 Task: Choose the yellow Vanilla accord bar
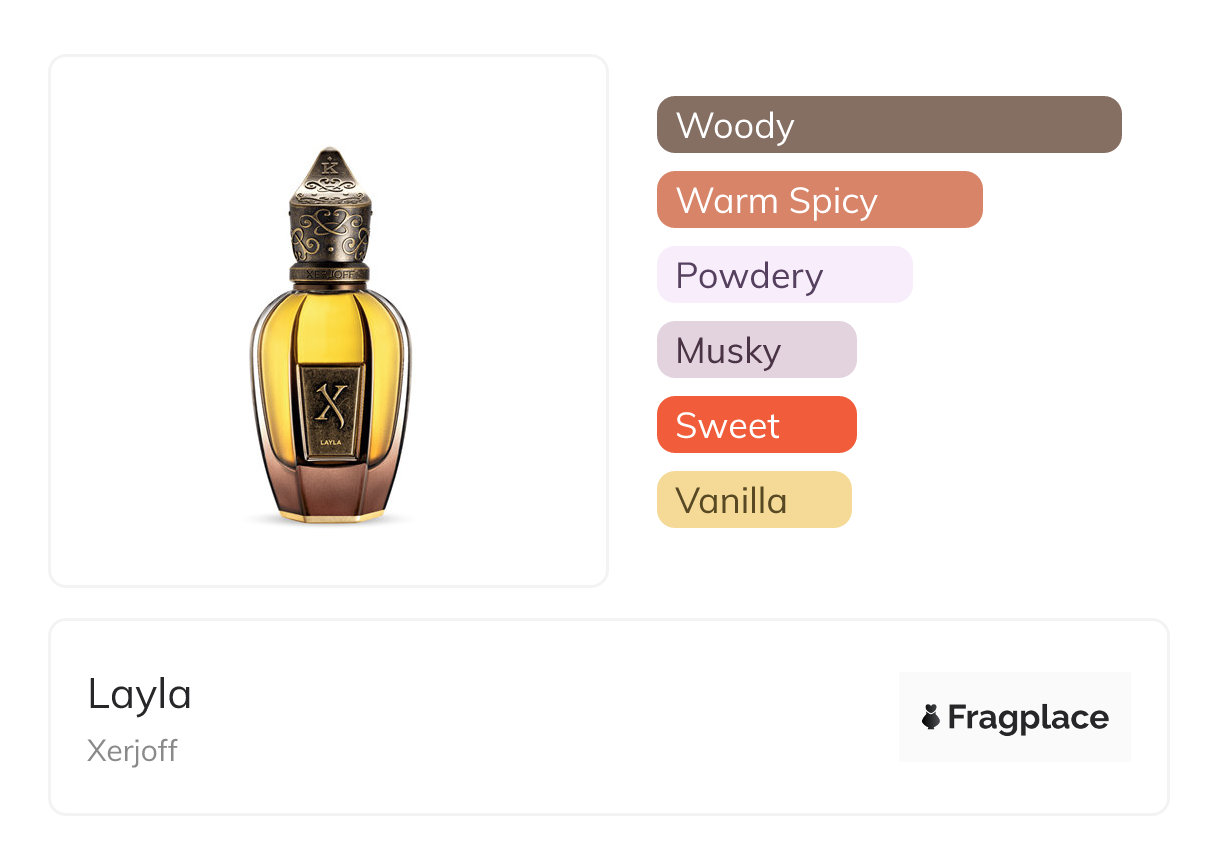753,500
